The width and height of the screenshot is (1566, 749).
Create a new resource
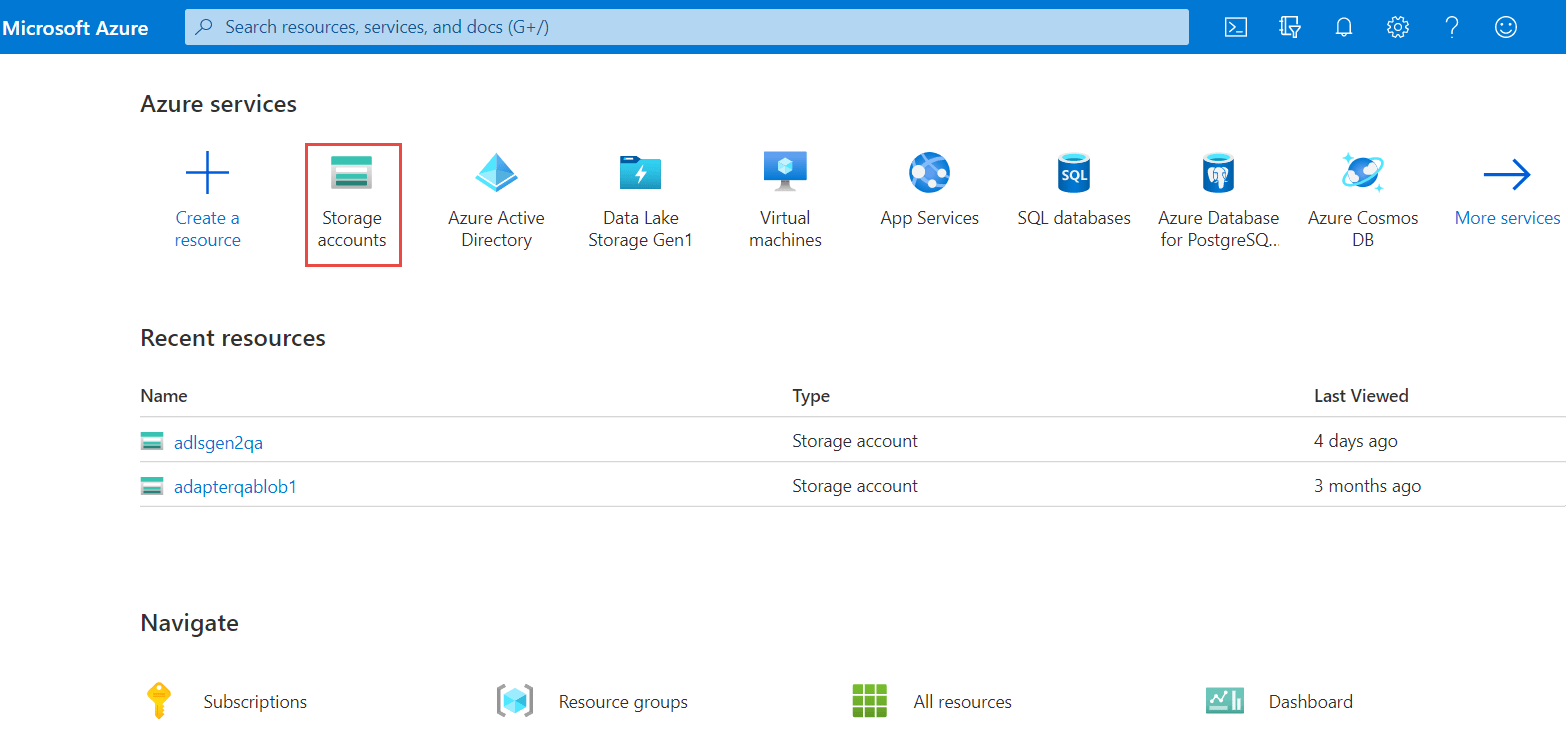pos(207,198)
